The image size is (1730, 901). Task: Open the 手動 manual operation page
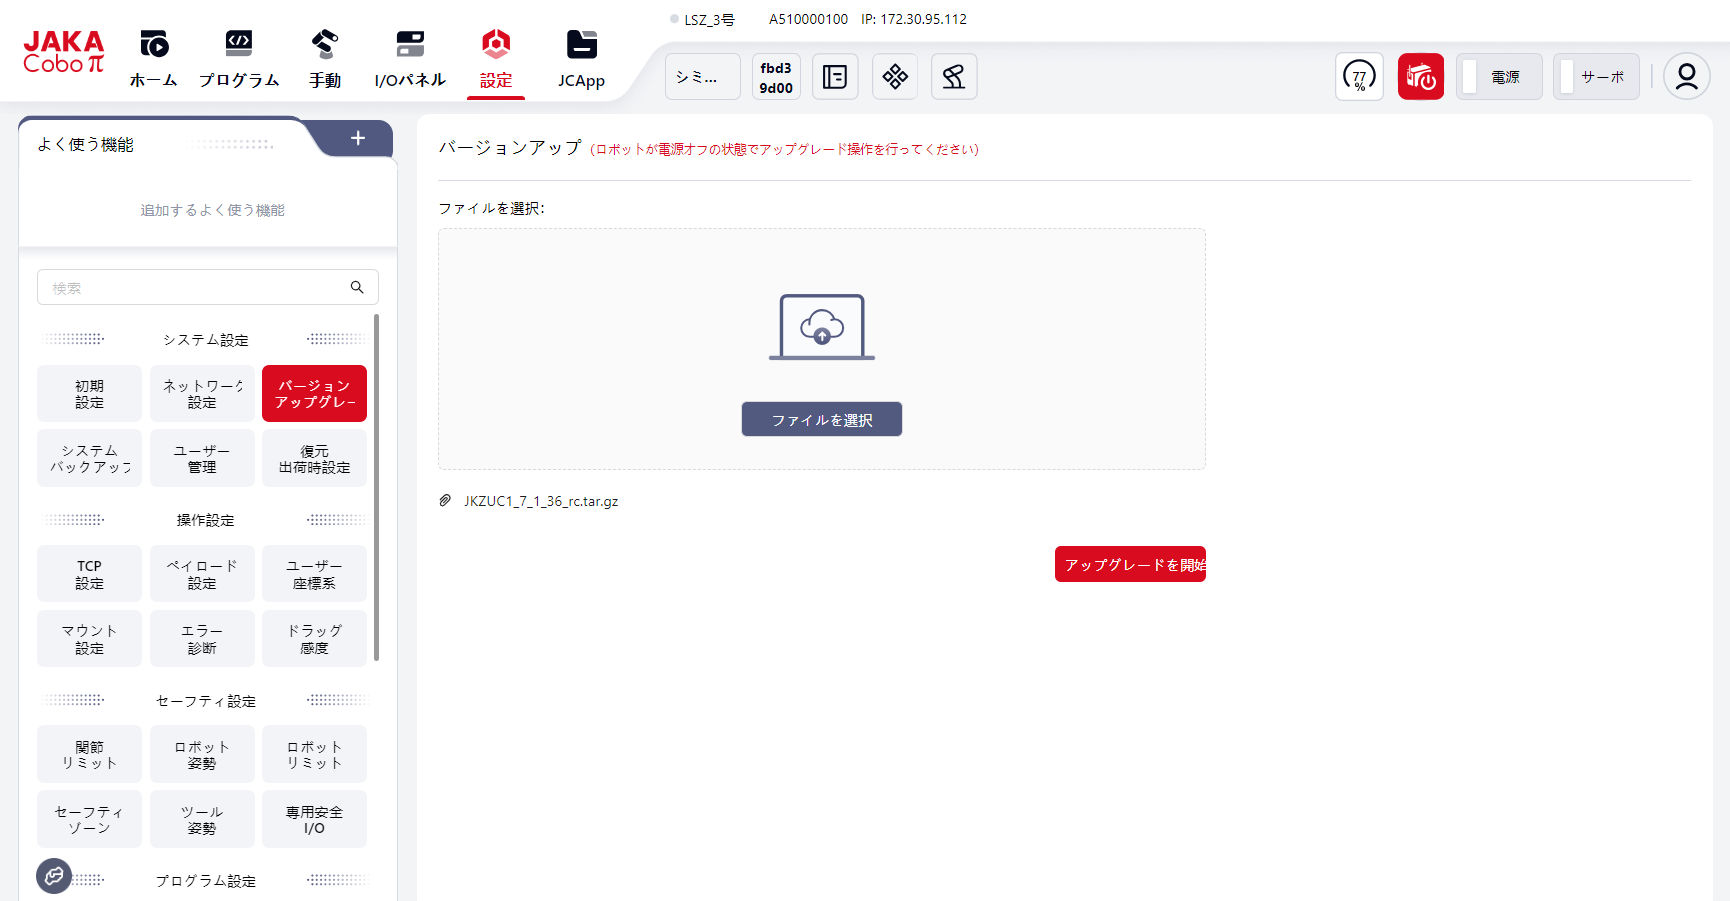pos(324,59)
